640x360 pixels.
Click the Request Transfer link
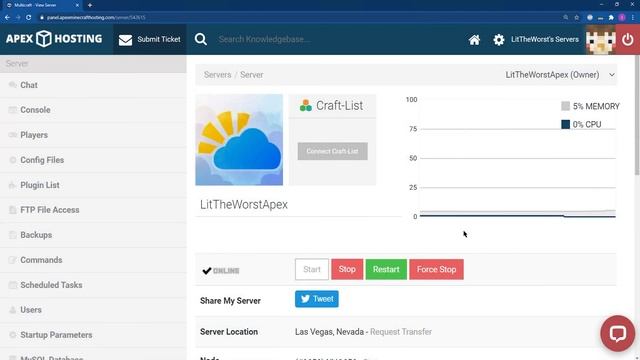pos(401,332)
